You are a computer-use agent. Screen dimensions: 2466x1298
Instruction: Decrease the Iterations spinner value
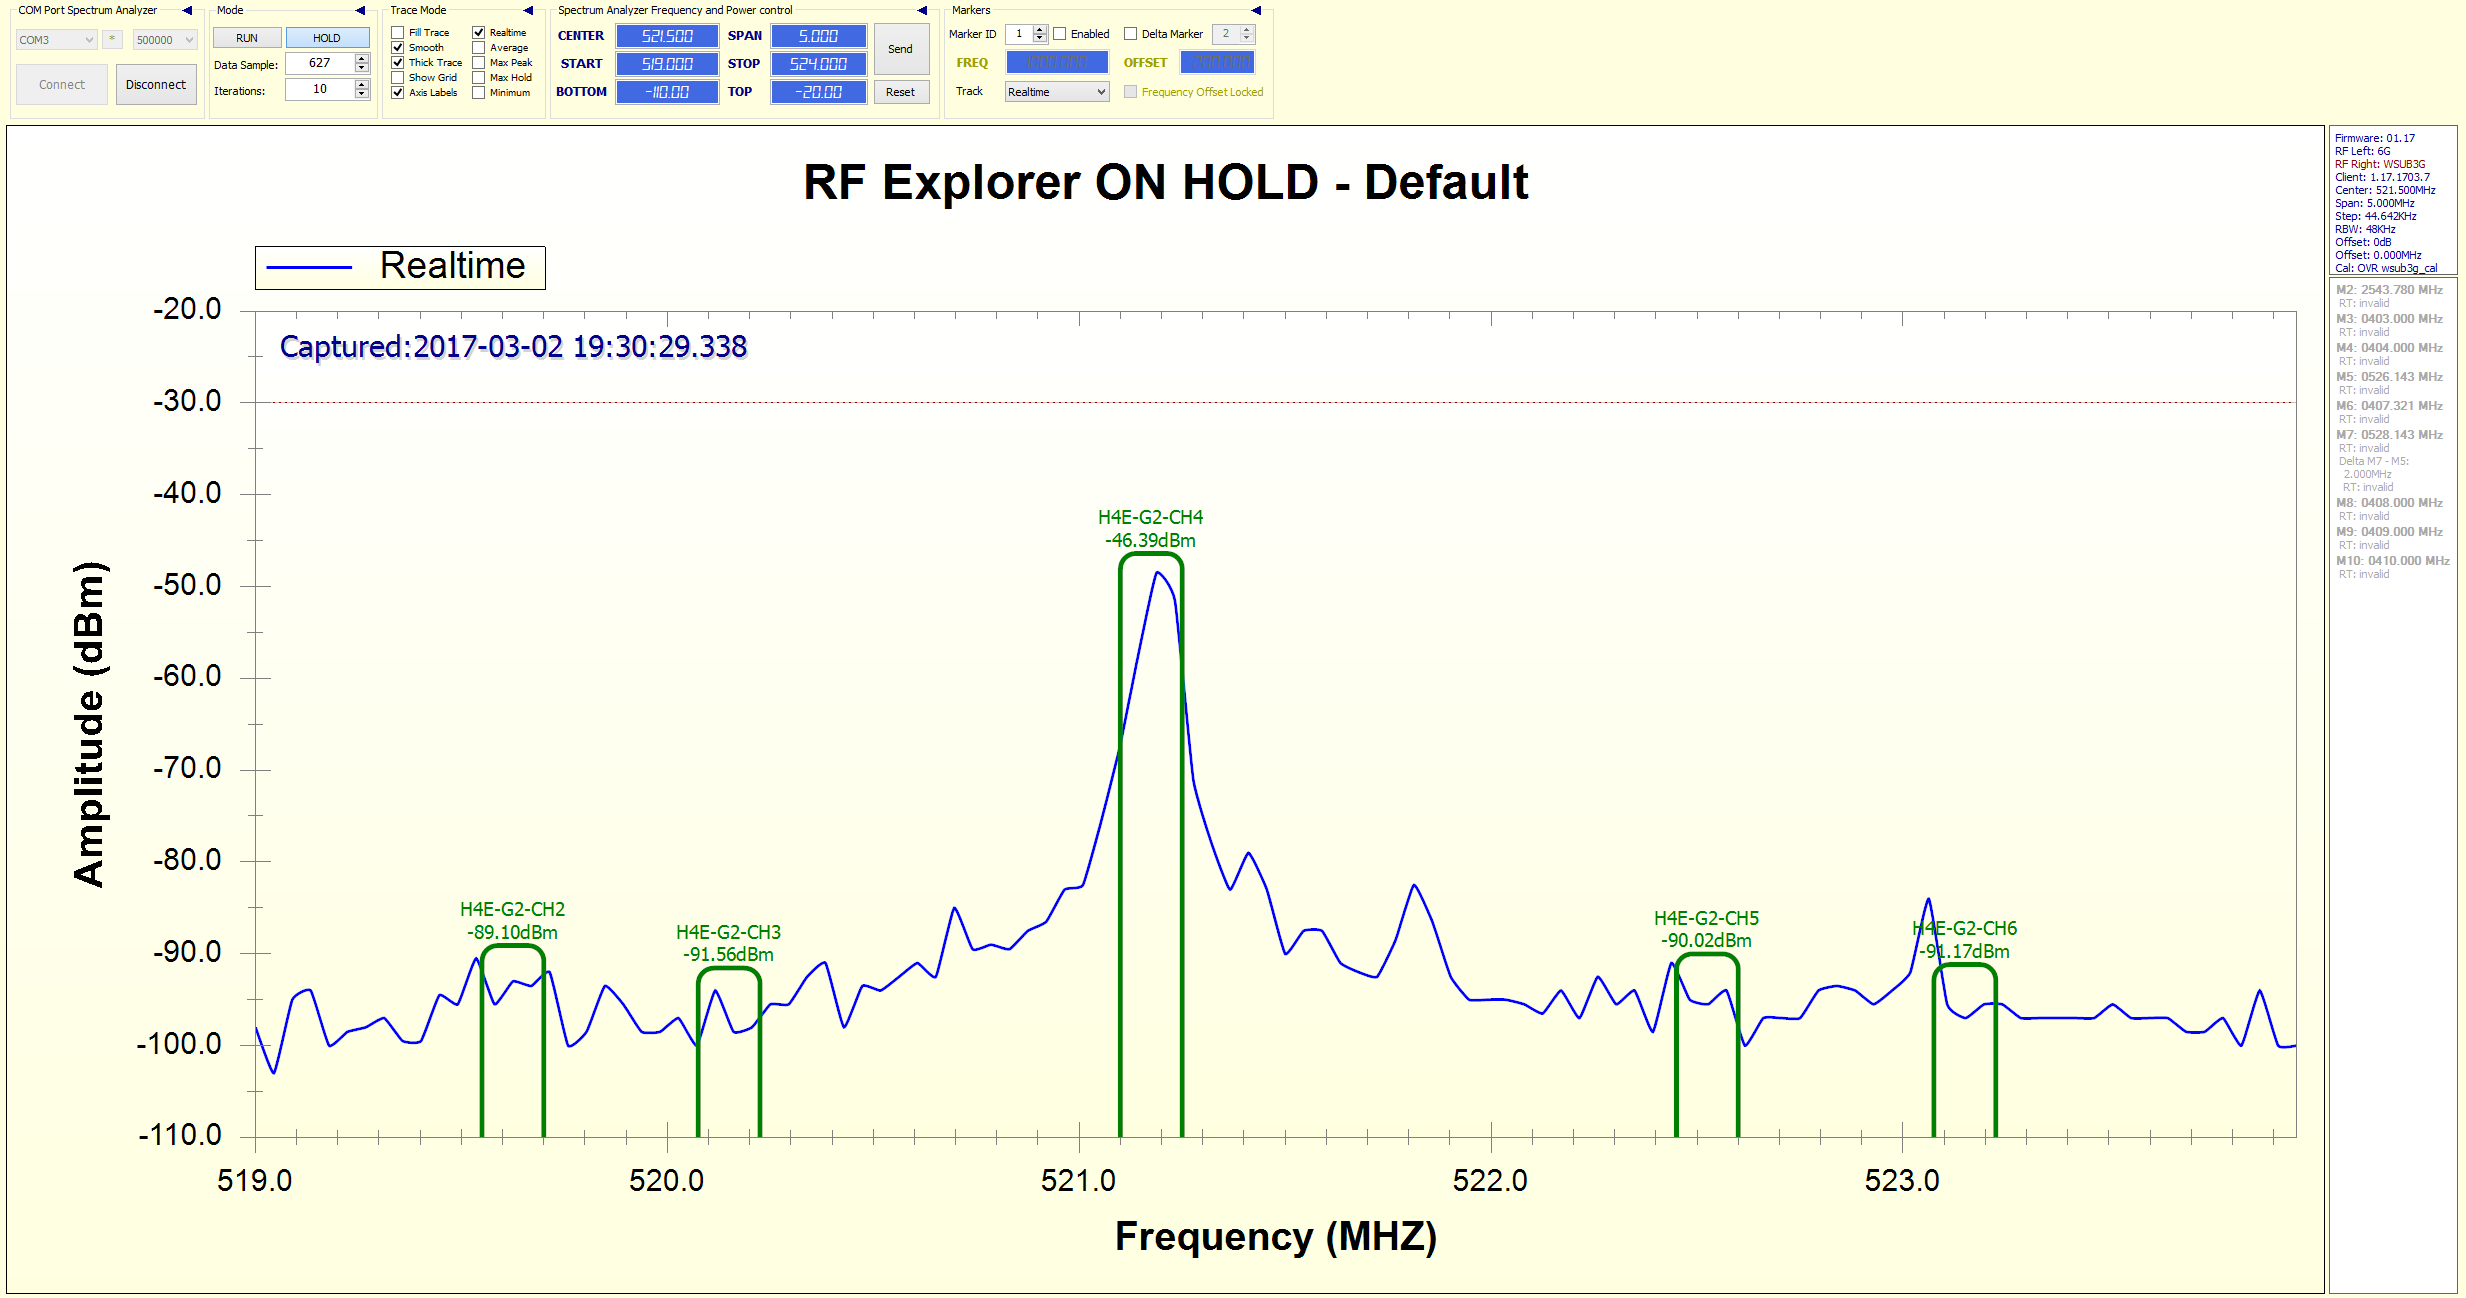[362, 95]
